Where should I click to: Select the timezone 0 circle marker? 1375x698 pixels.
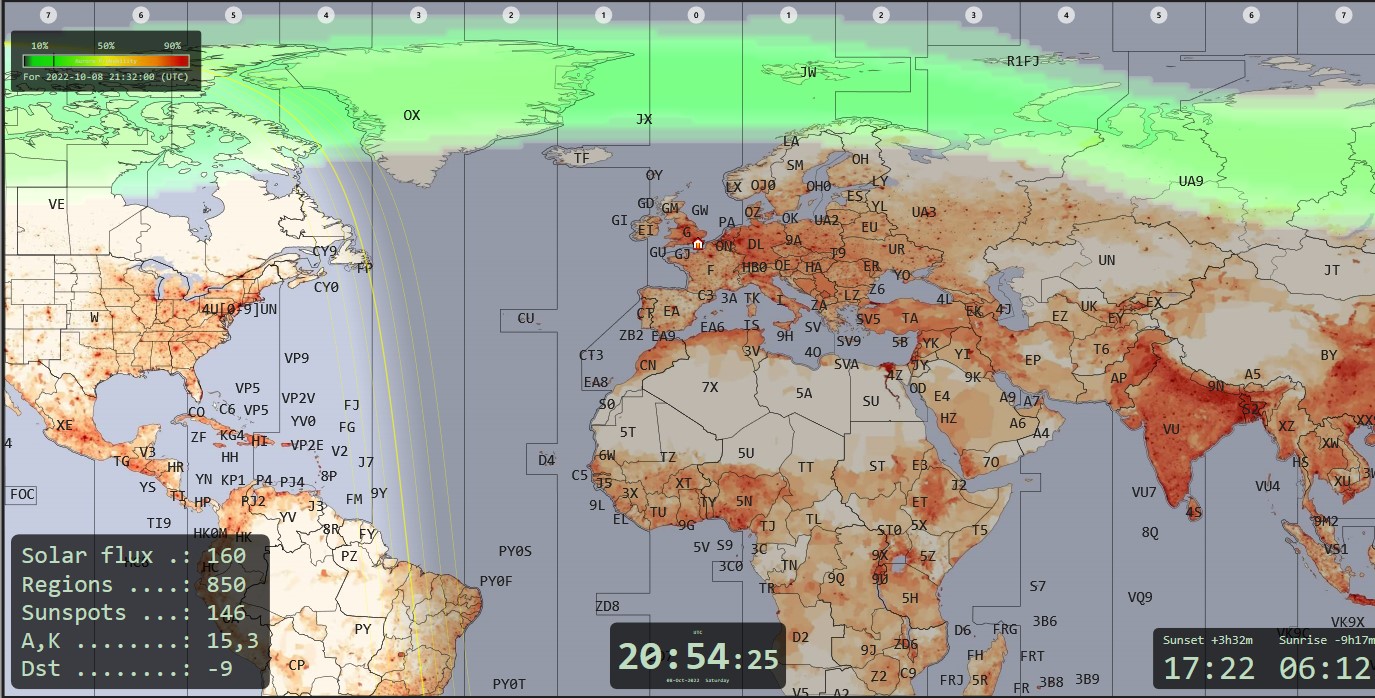696,15
